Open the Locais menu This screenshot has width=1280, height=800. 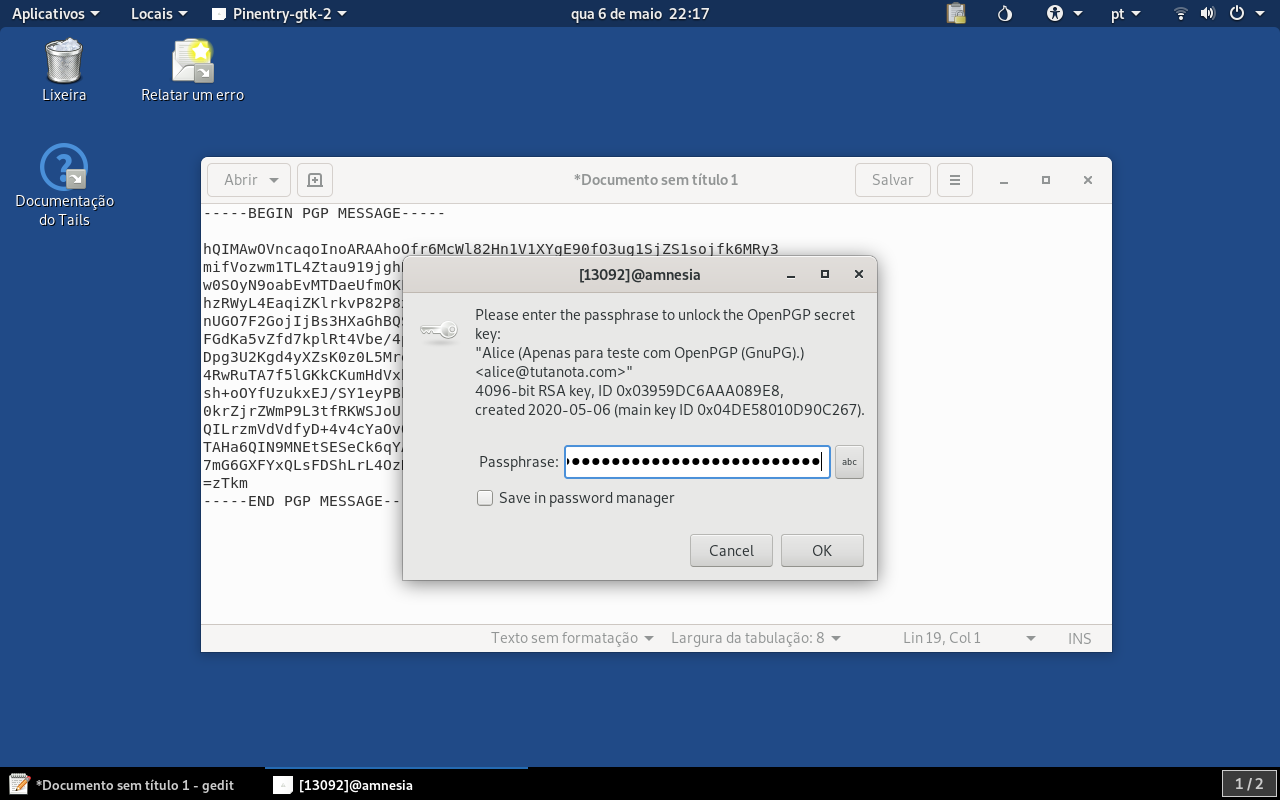click(159, 14)
